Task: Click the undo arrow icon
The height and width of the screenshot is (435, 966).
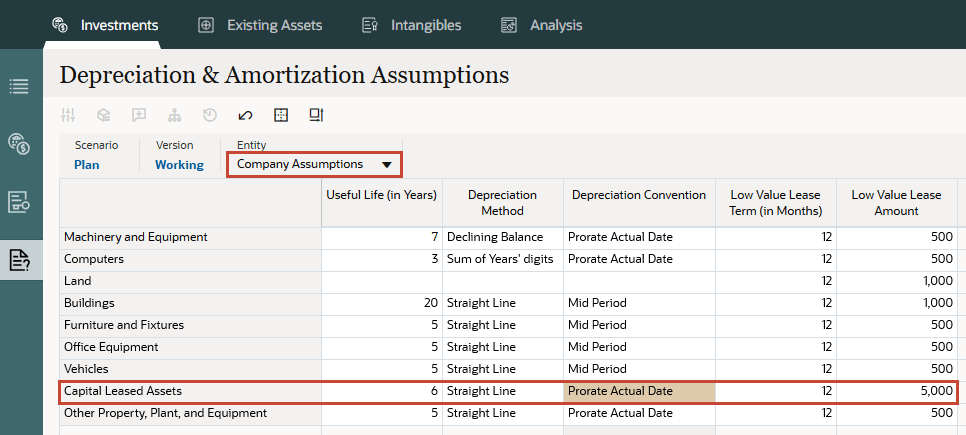Action: tap(245, 115)
